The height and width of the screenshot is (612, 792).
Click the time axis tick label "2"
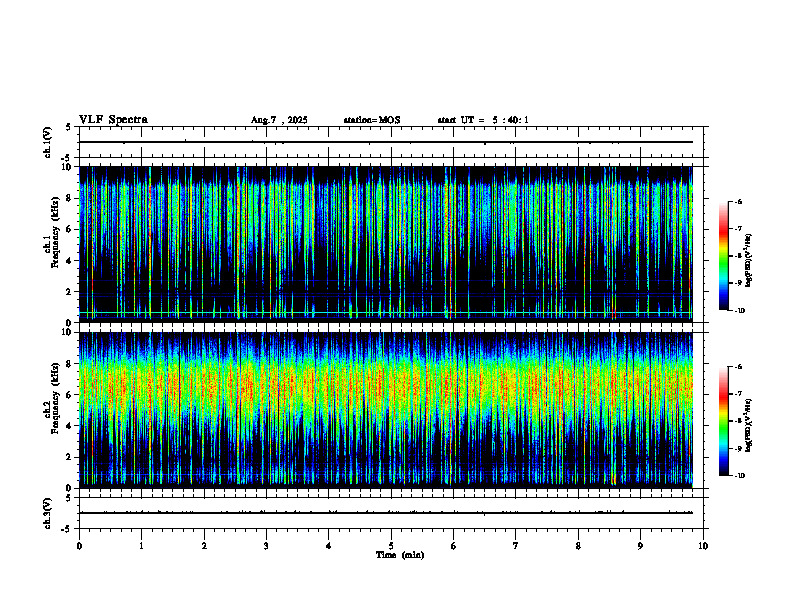pos(204,546)
